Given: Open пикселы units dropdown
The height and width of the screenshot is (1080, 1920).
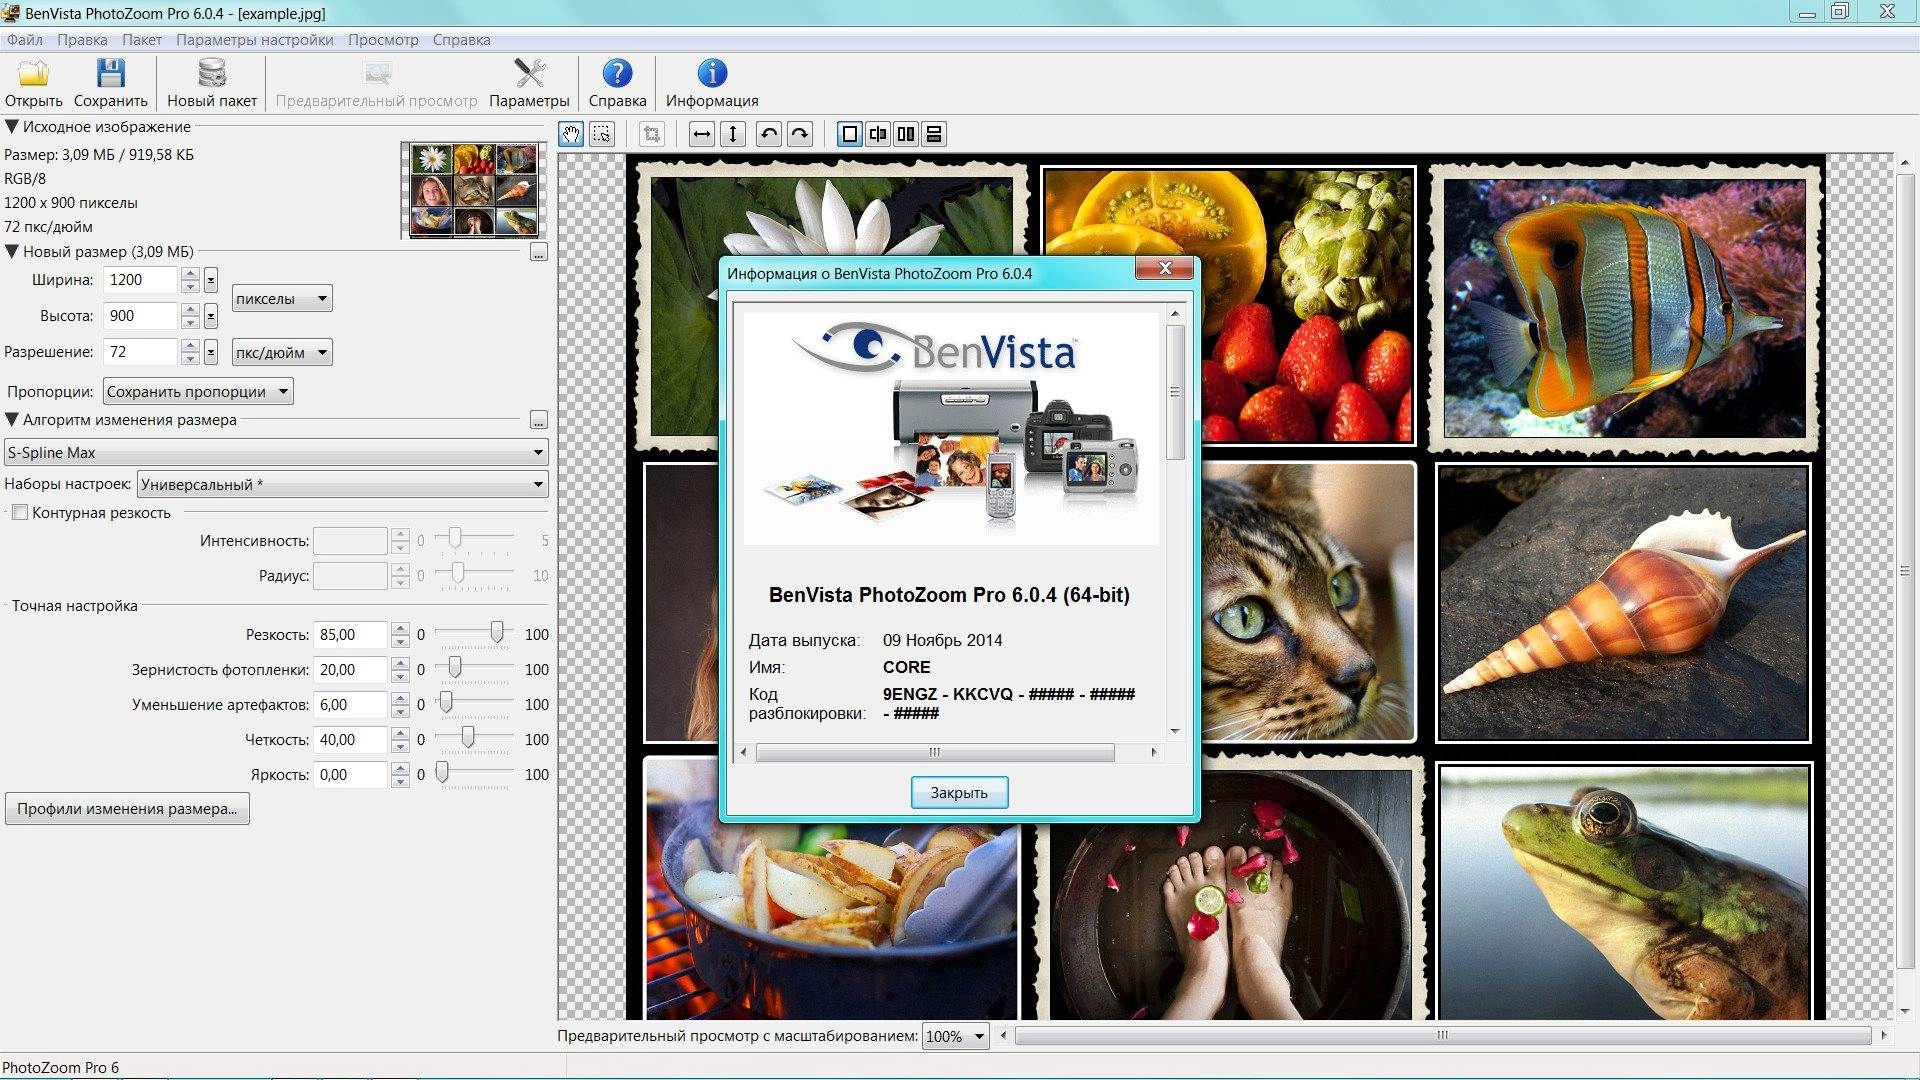Looking at the screenshot, I should 282,298.
